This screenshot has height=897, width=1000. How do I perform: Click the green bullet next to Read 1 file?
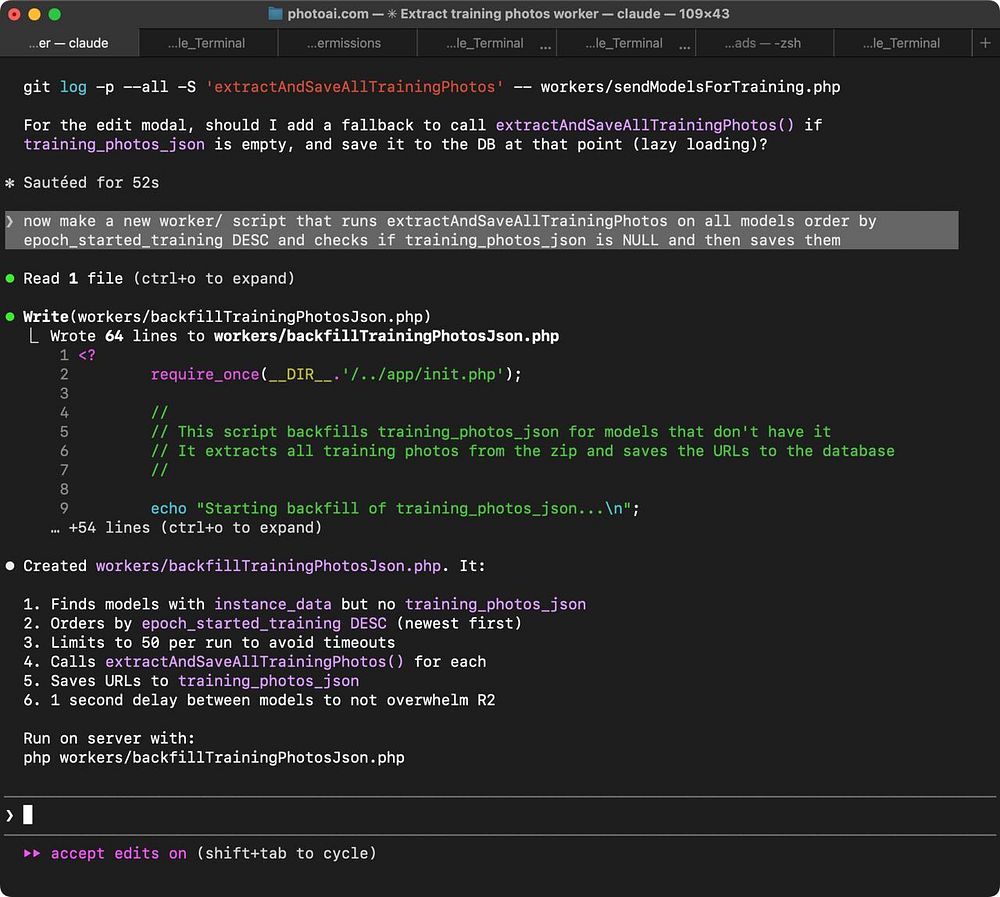point(10,278)
